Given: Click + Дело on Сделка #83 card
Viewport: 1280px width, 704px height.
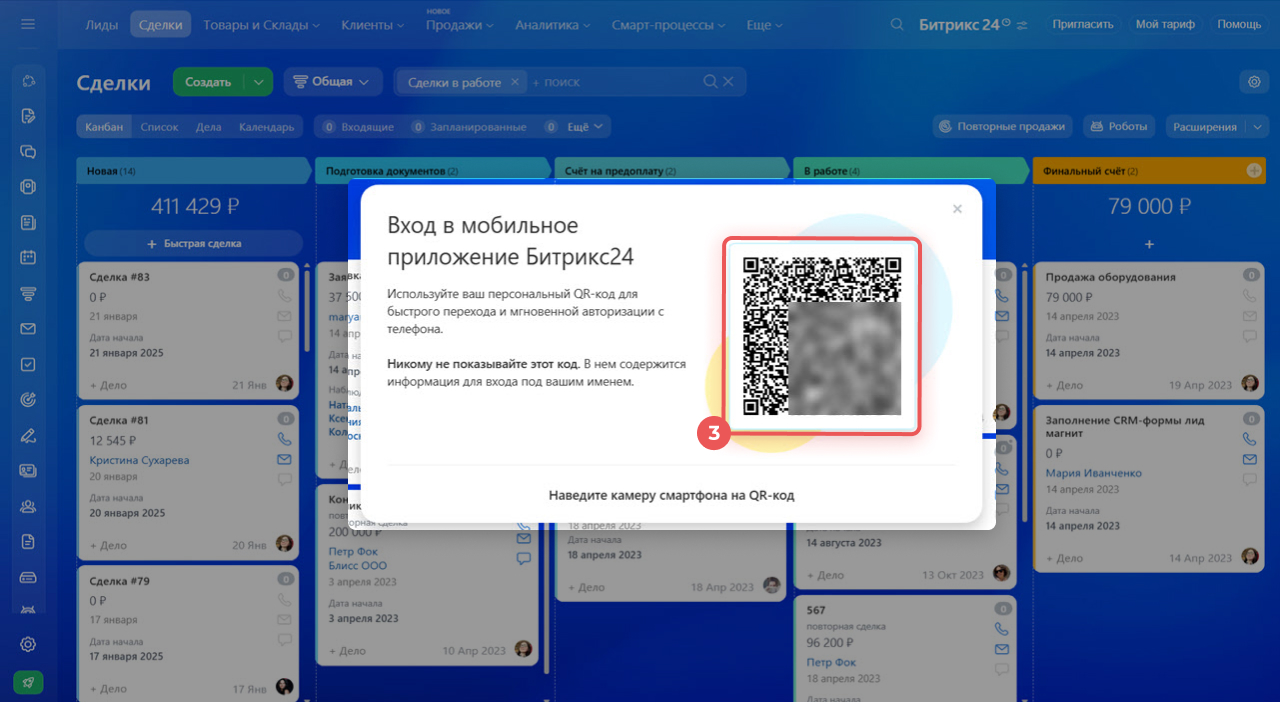Looking at the screenshot, I should [x=108, y=384].
